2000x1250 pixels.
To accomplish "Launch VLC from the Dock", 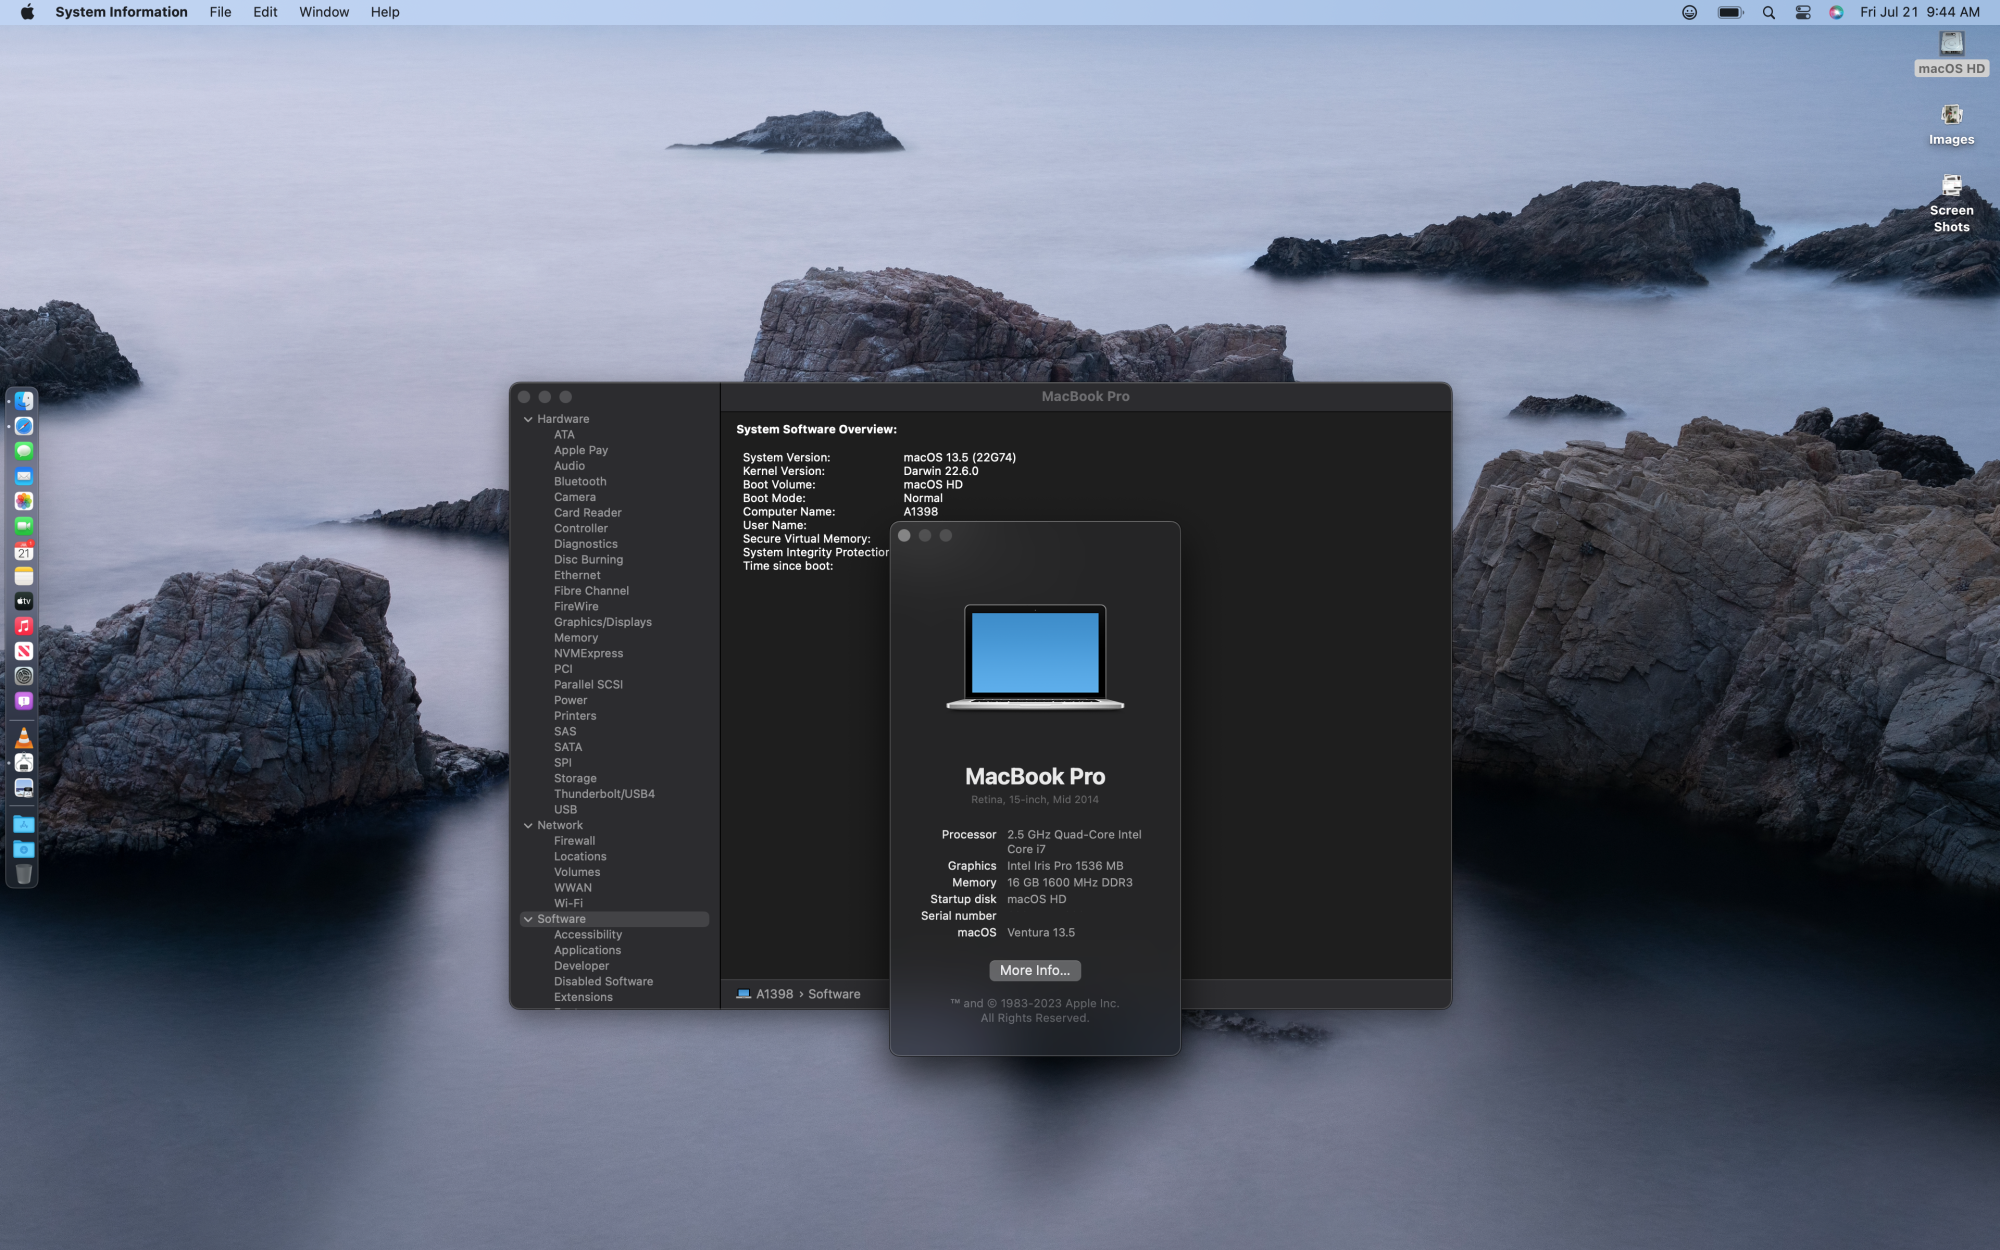I will click(x=24, y=738).
